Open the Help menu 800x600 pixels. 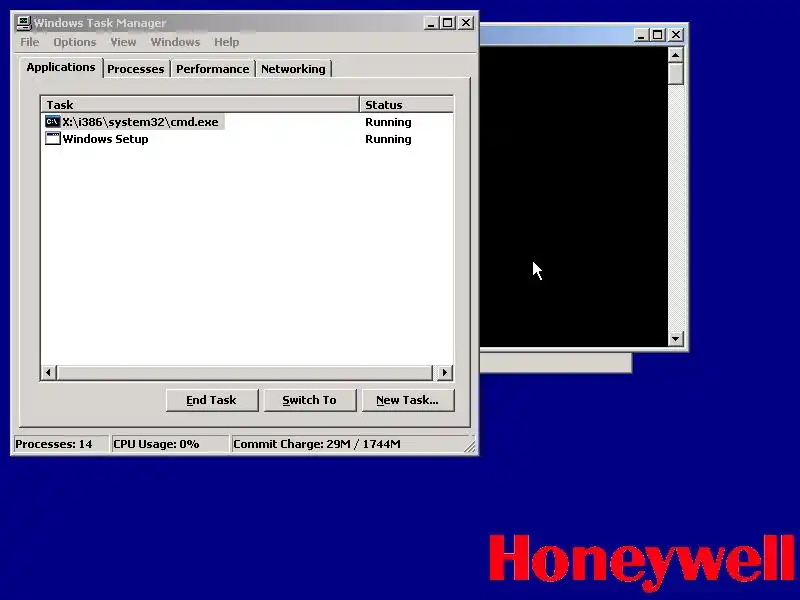pos(226,42)
